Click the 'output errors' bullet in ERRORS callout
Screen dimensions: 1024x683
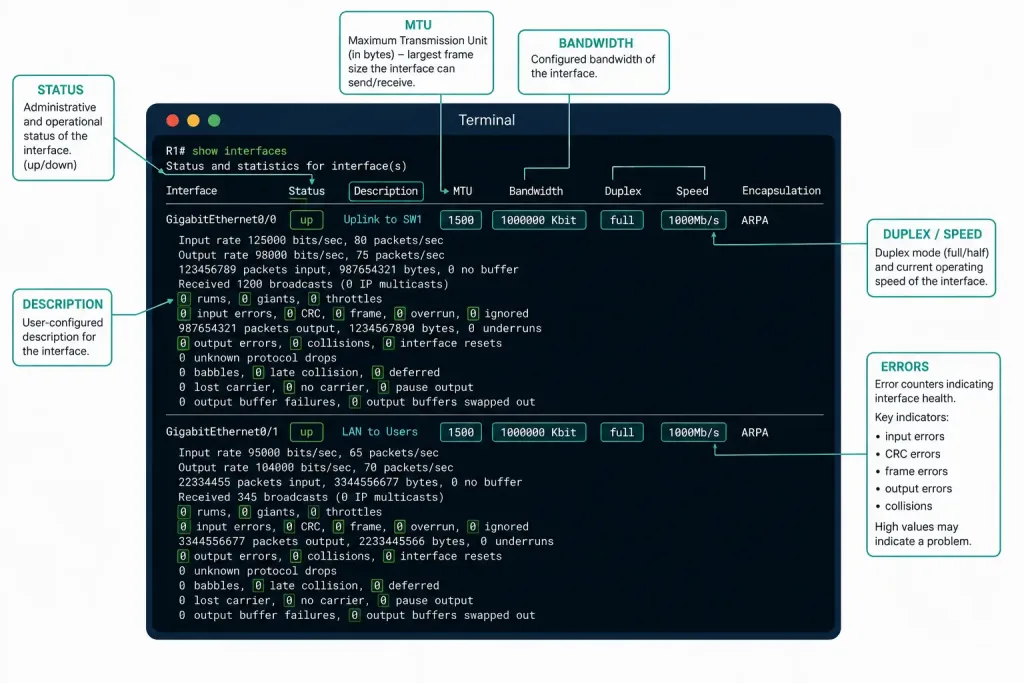[x=918, y=488]
